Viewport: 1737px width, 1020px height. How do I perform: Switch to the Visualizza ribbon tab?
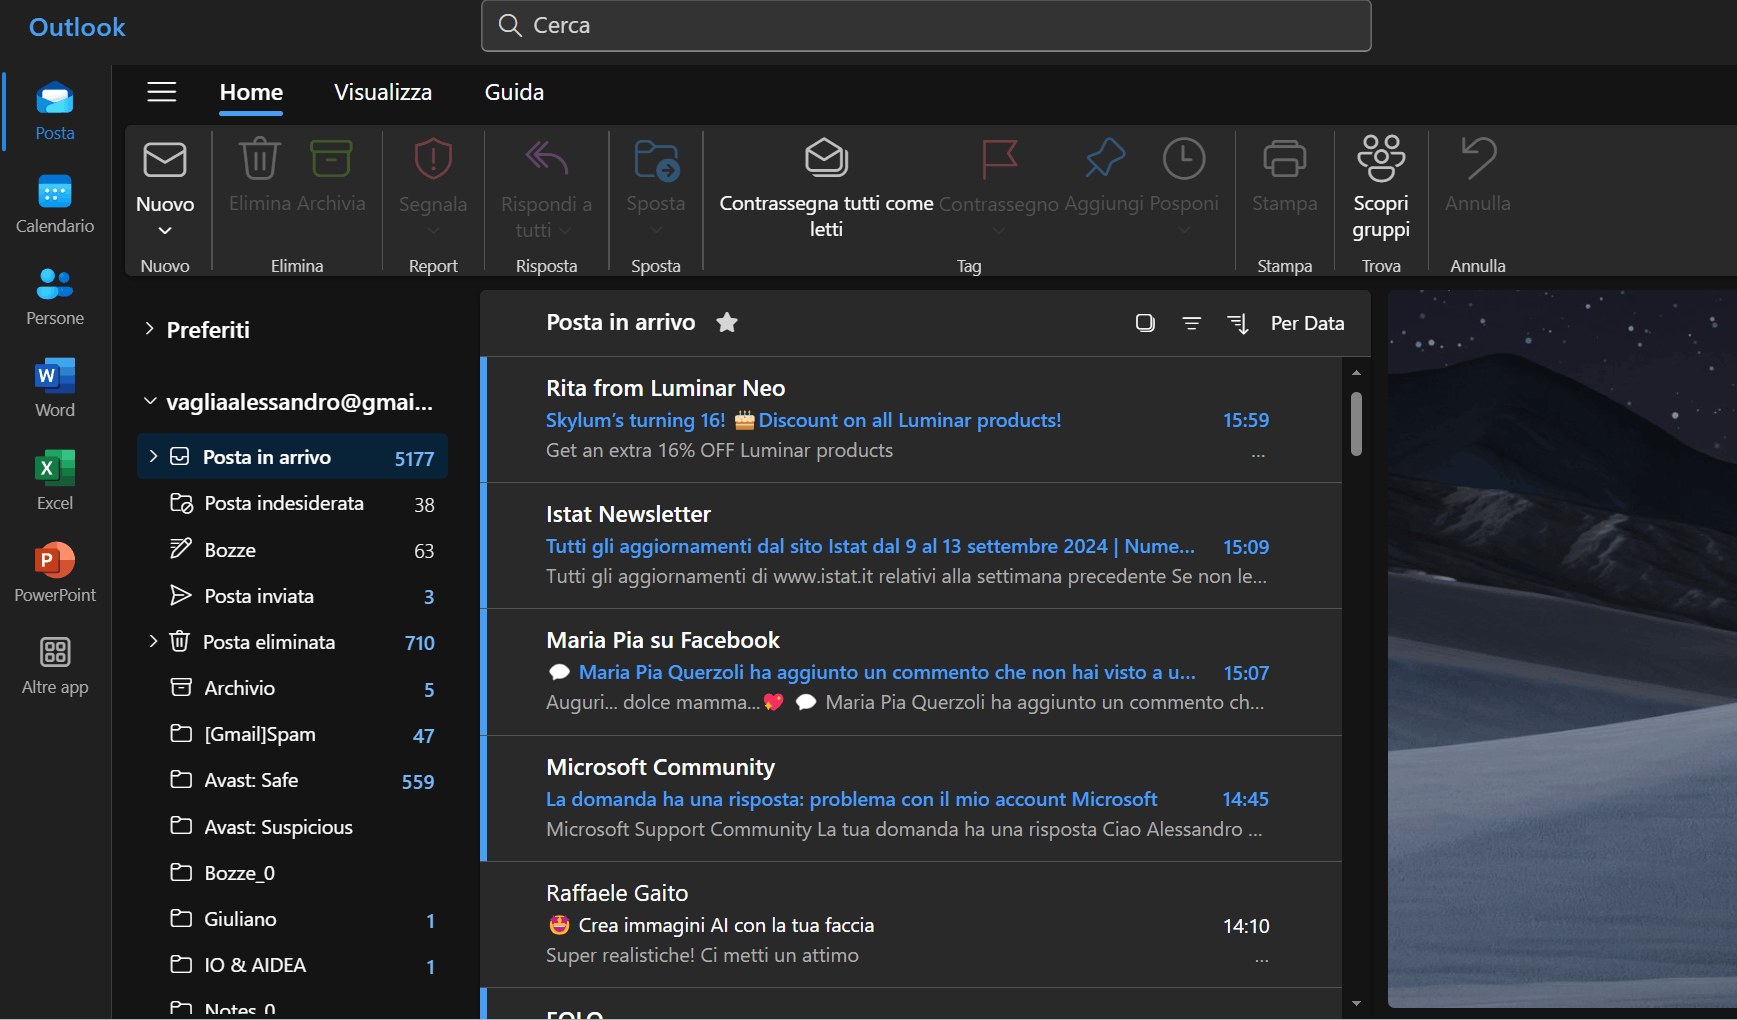point(383,92)
